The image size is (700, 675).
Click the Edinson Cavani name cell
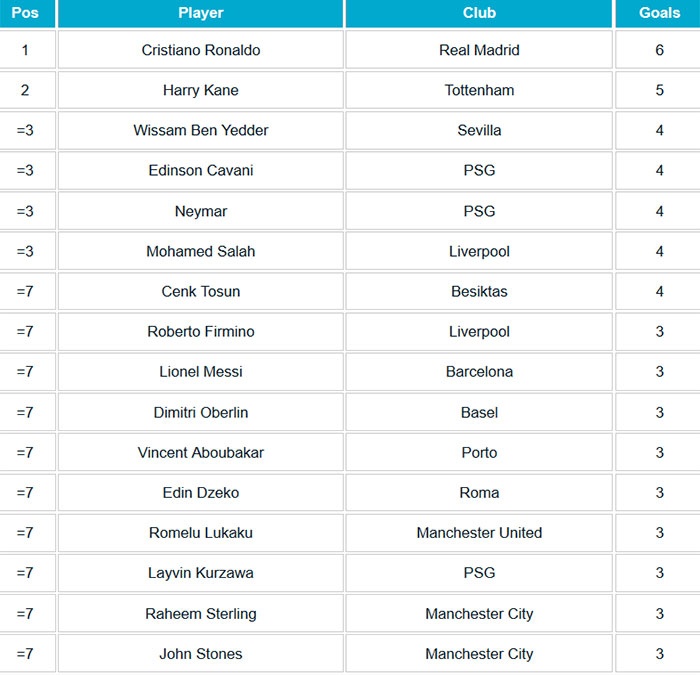201,170
